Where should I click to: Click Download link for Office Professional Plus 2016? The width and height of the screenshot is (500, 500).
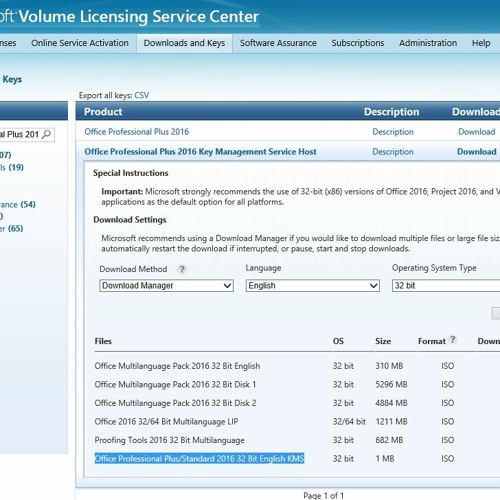click(477, 132)
